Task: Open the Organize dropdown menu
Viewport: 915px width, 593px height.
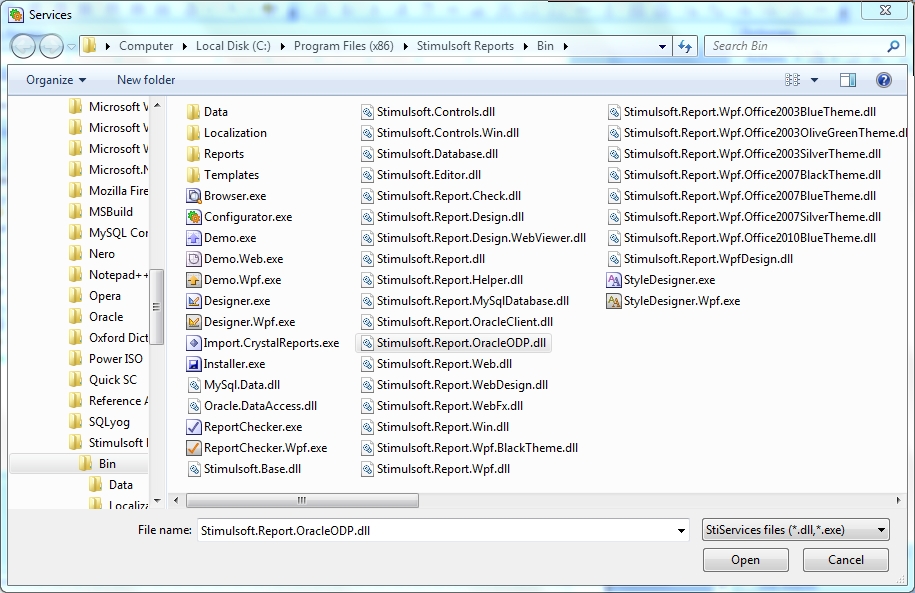Action: [x=56, y=80]
